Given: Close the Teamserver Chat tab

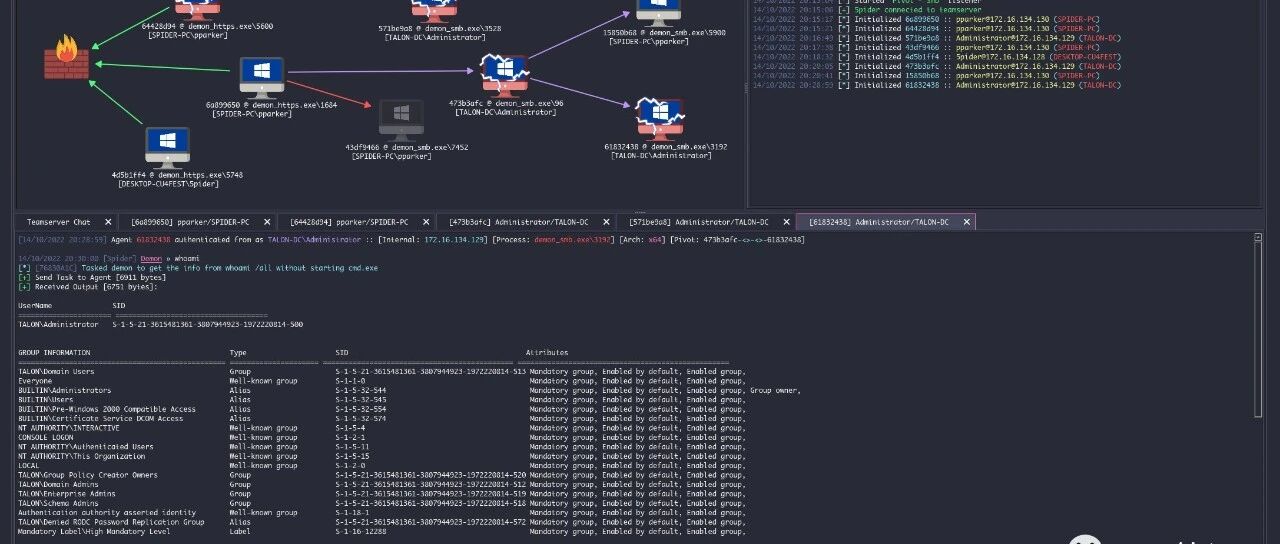Looking at the screenshot, I should 107,222.
